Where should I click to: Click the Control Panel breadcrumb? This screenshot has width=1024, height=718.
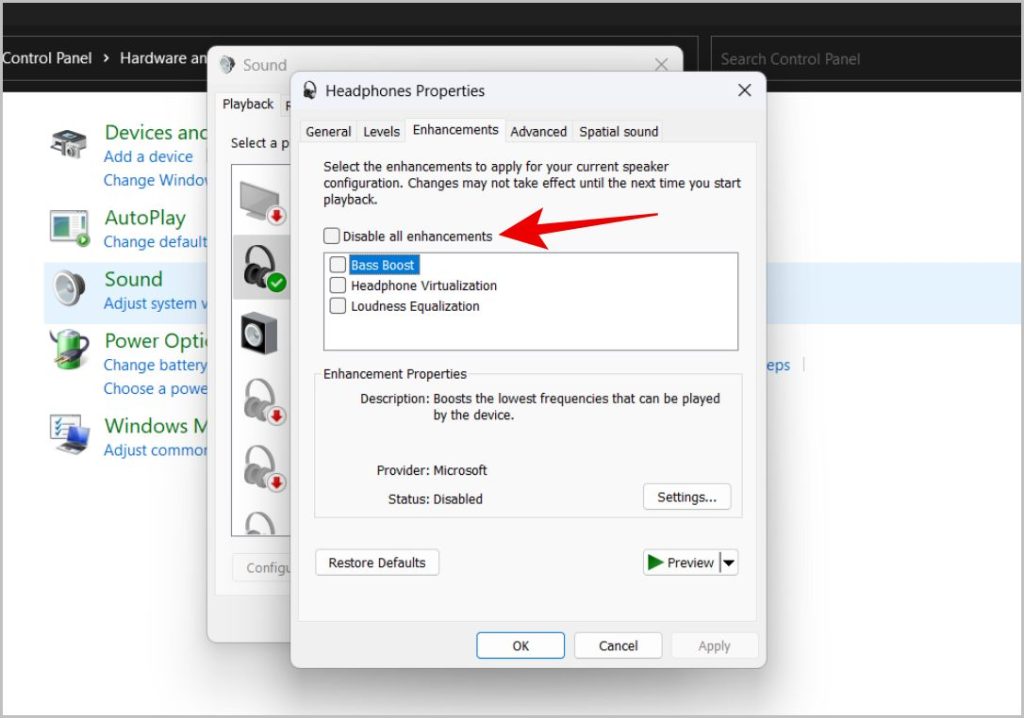pos(47,58)
